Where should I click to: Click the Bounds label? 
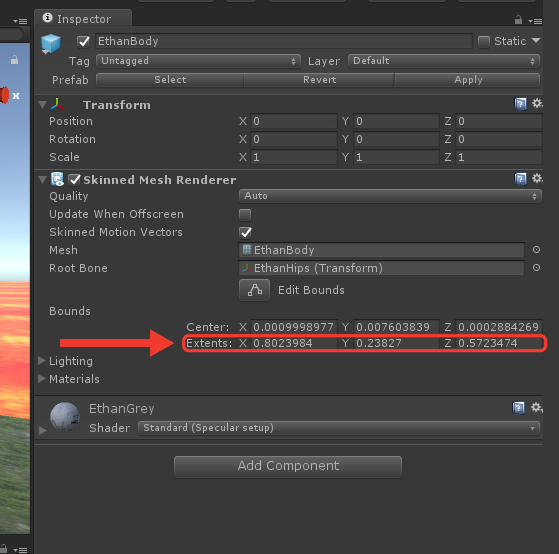click(x=70, y=311)
